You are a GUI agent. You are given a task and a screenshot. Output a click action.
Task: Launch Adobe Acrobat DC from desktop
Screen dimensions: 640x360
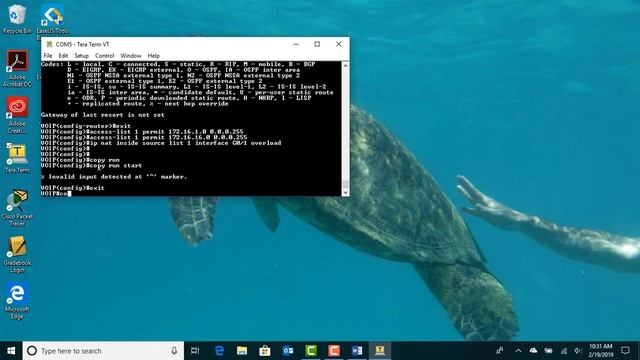point(17,69)
